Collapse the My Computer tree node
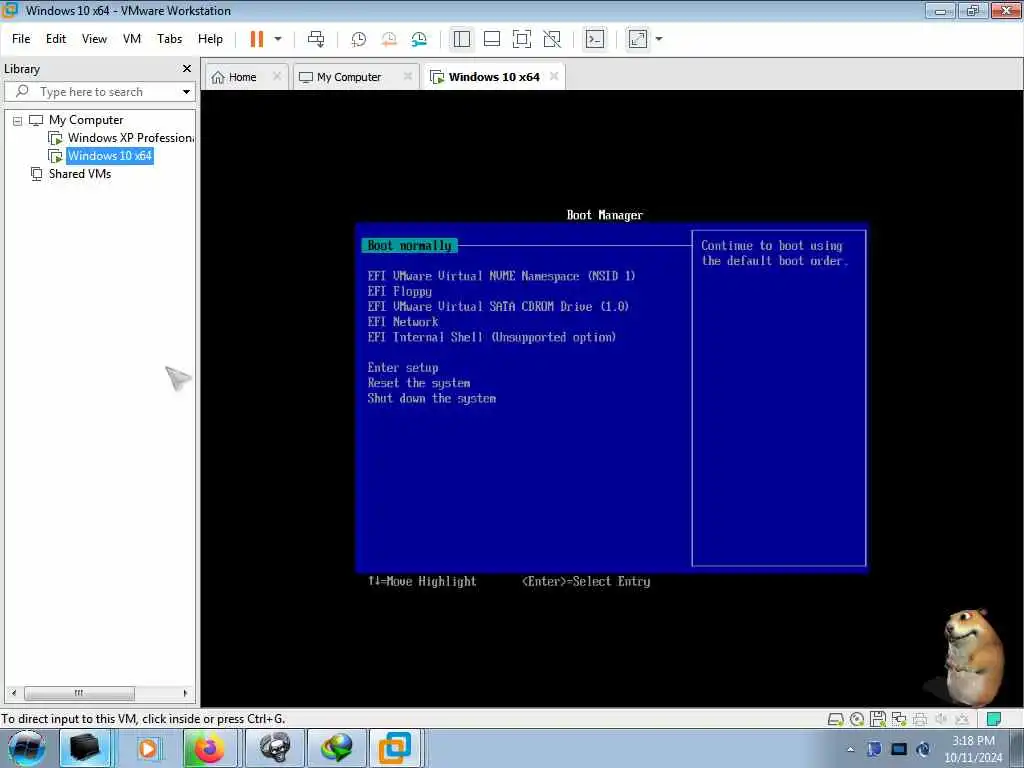Screen dimensions: 1024x768 (x=18, y=121)
